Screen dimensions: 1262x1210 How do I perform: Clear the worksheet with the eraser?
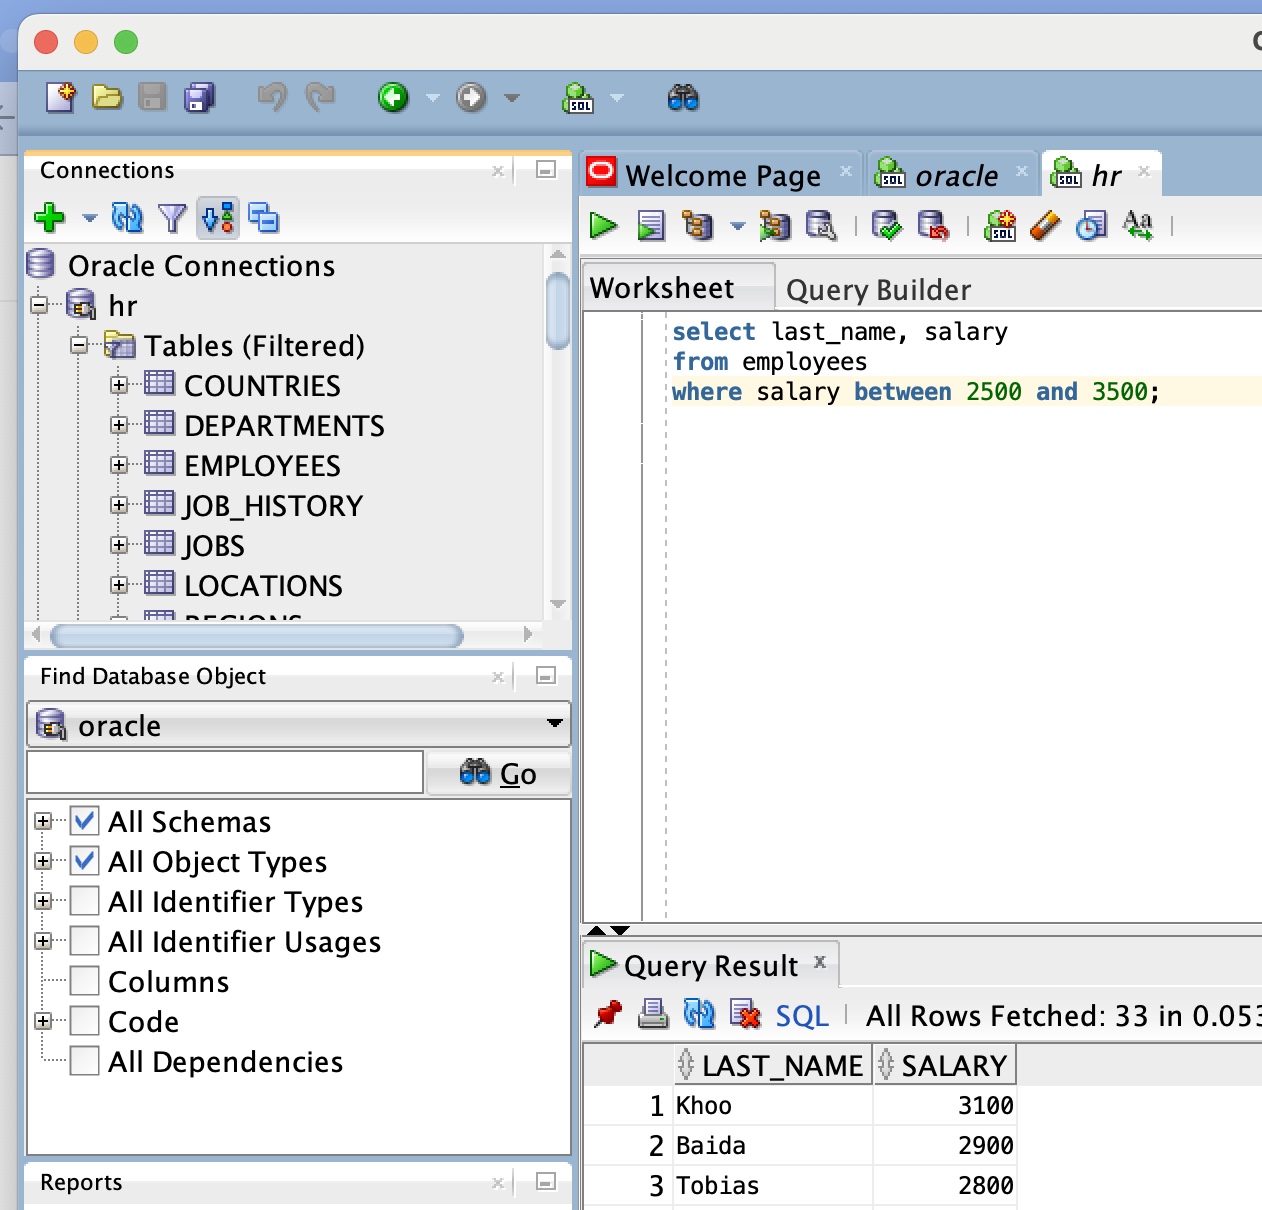coord(1045,226)
